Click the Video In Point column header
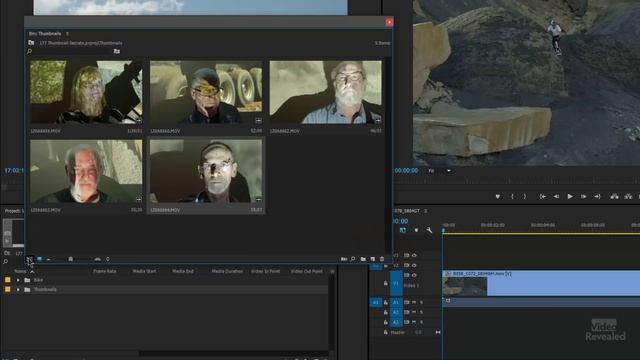Viewport: 640px width, 360px height. coord(265,271)
